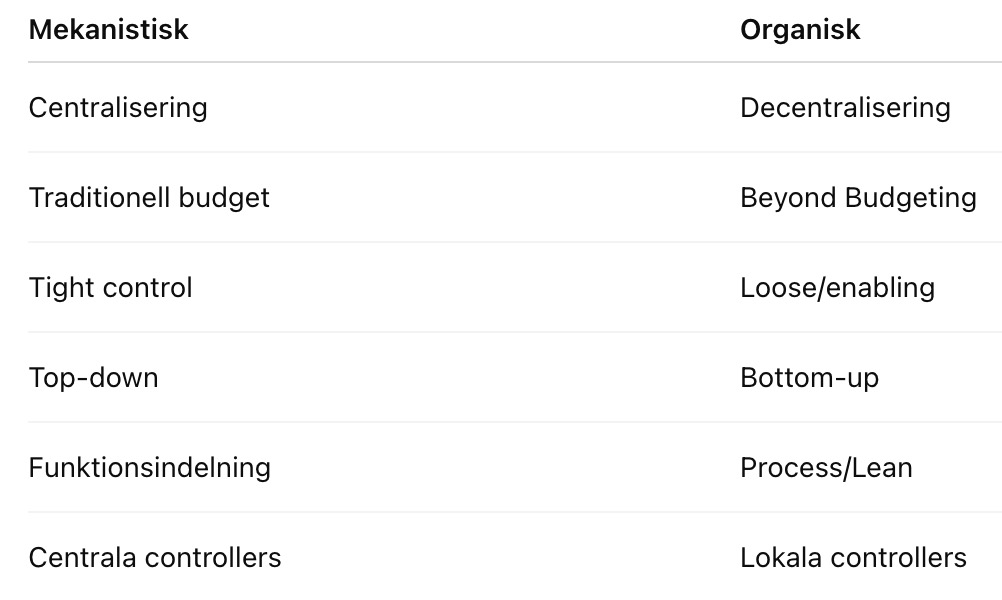Screen dimensions: 1002x600
Task: Select the Centralisering cell
Action: pos(118,108)
